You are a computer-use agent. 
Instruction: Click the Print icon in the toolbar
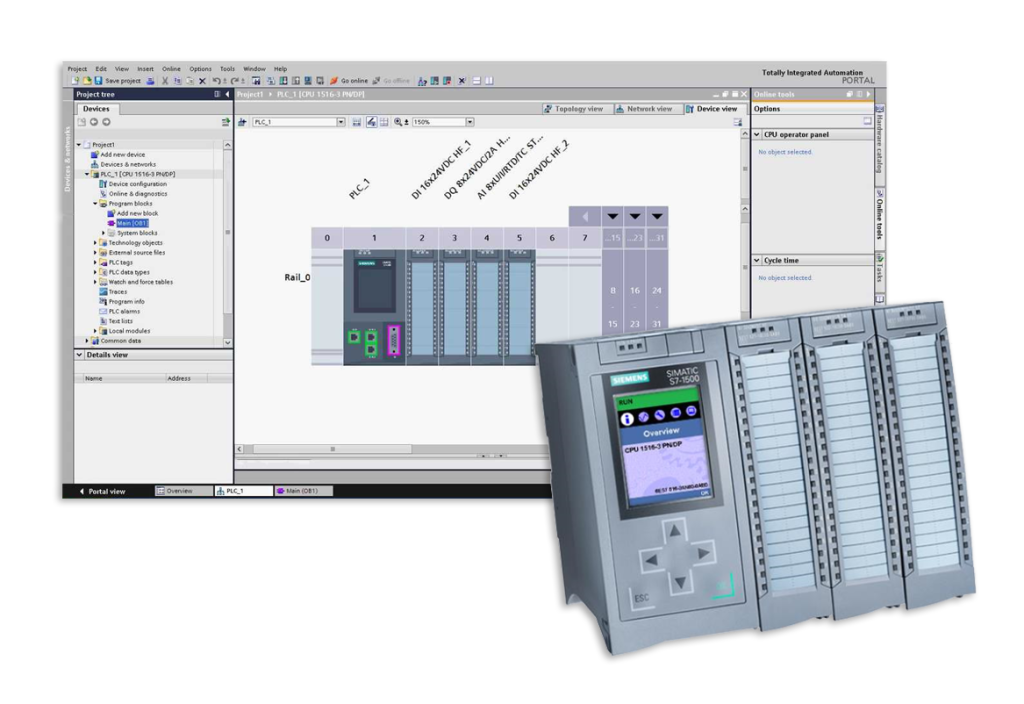click(x=150, y=81)
